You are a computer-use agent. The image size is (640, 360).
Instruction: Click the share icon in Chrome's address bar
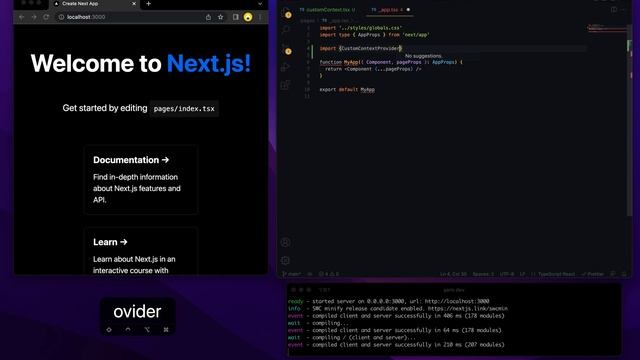tap(208, 17)
